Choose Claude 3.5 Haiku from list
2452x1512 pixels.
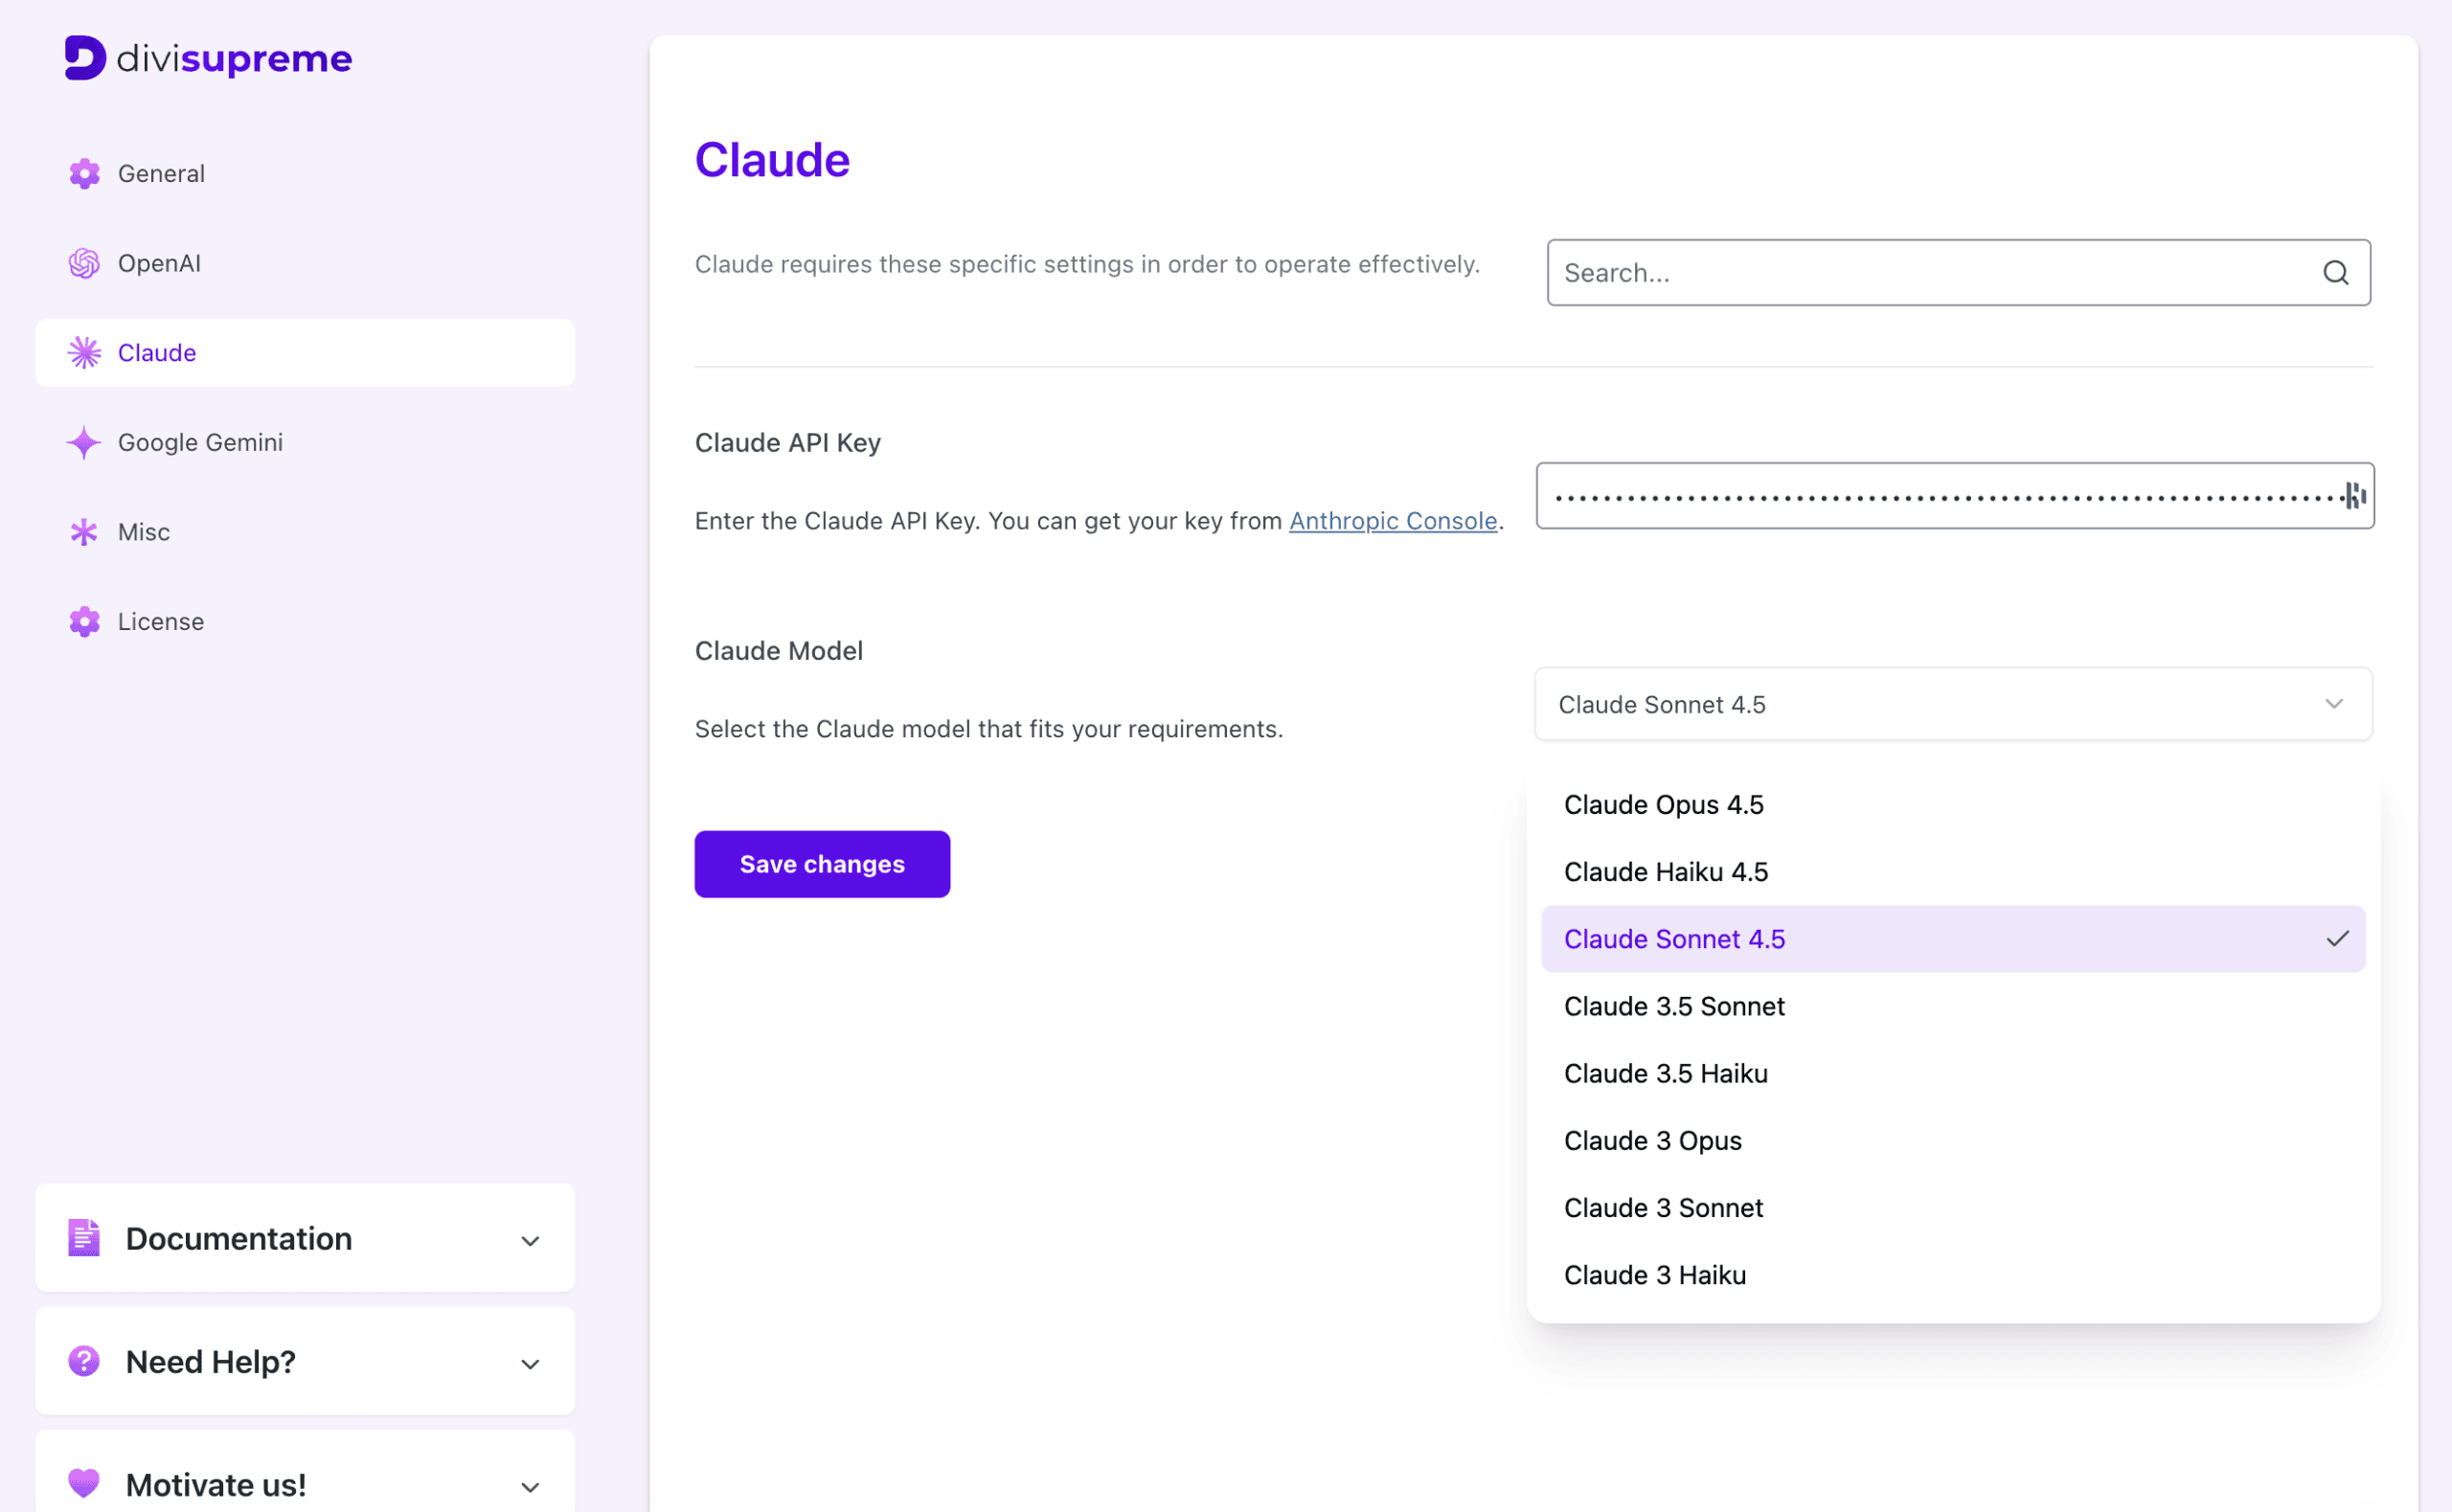point(1665,1074)
